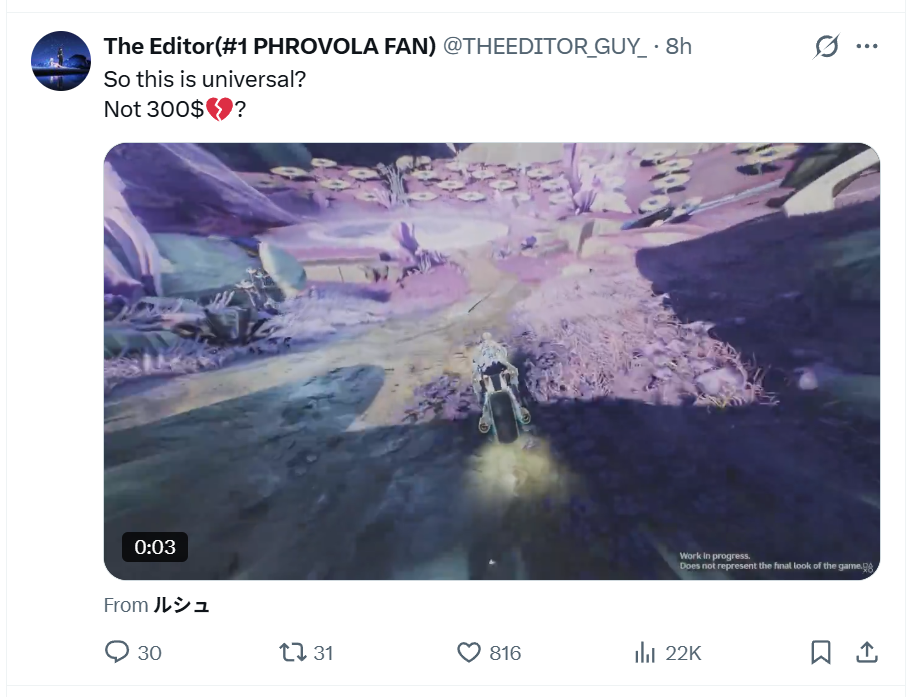Click the 816 likes count
This screenshot has width=908, height=697.
(x=505, y=653)
